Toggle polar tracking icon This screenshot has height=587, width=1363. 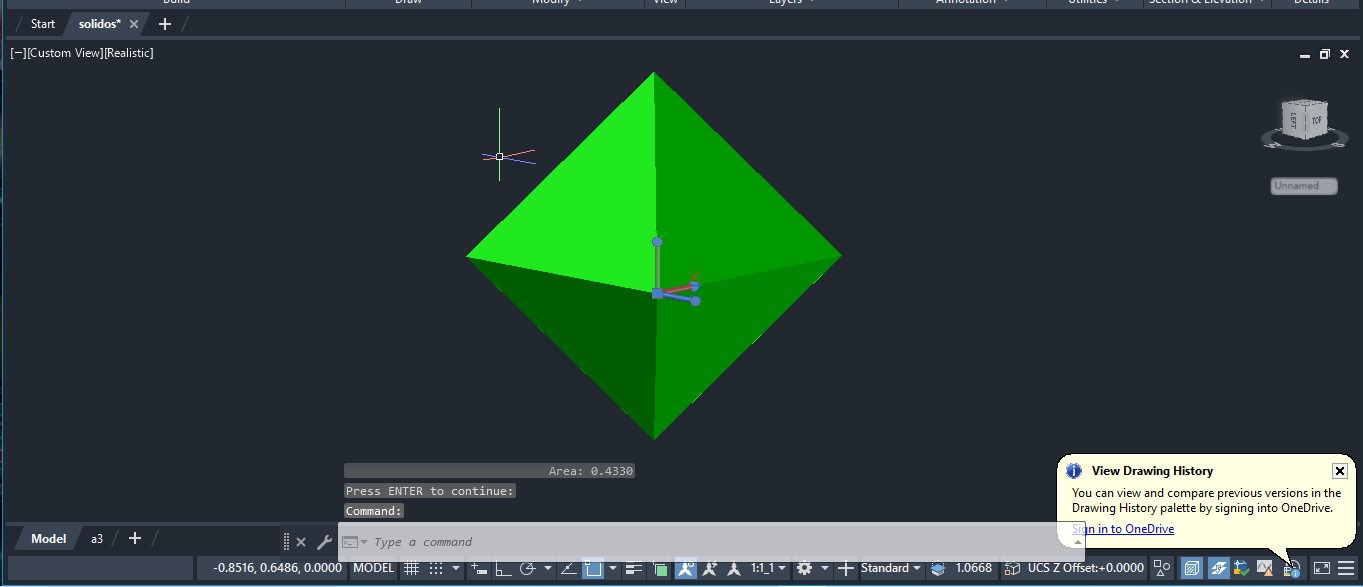point(528,569)
